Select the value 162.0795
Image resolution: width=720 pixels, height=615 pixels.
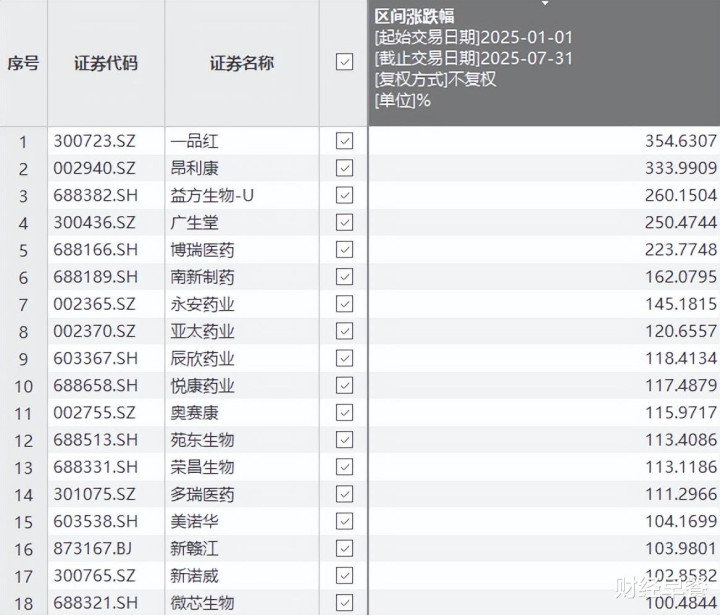681,276
